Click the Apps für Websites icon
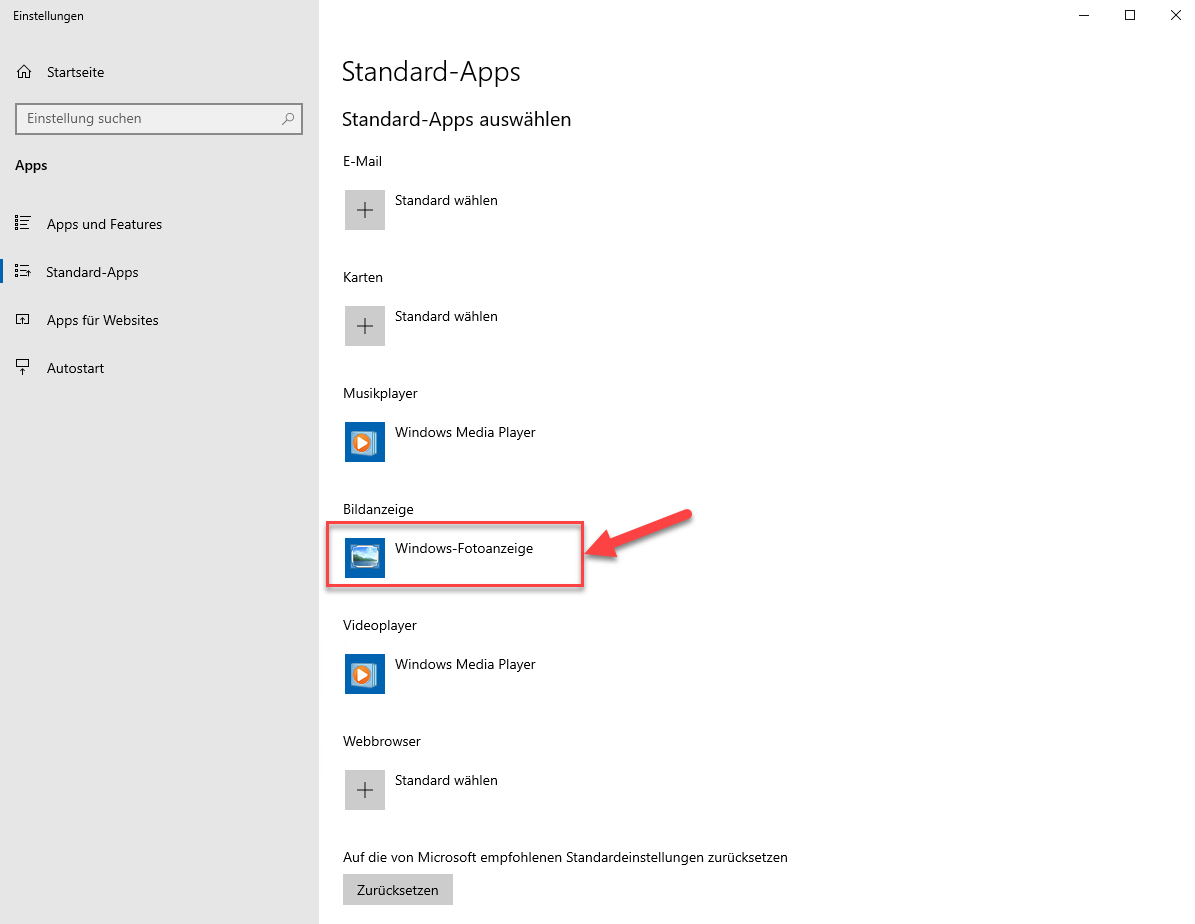 [x=23, y=319]
